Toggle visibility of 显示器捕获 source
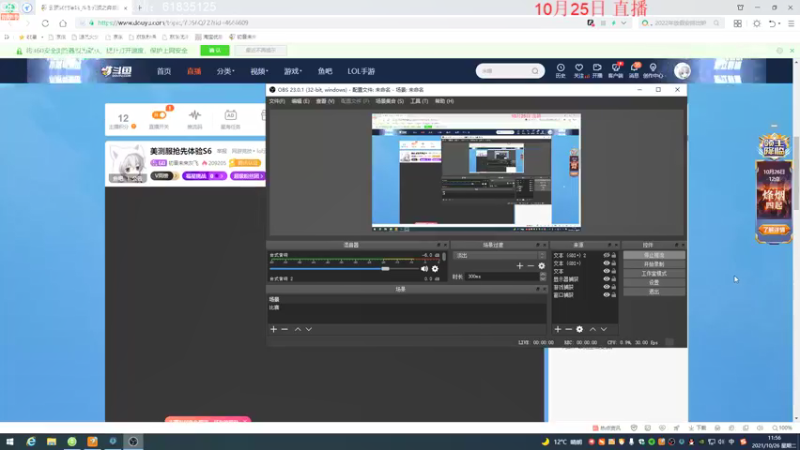This screenshot has width=800, height=450. (x=606, y=279)
